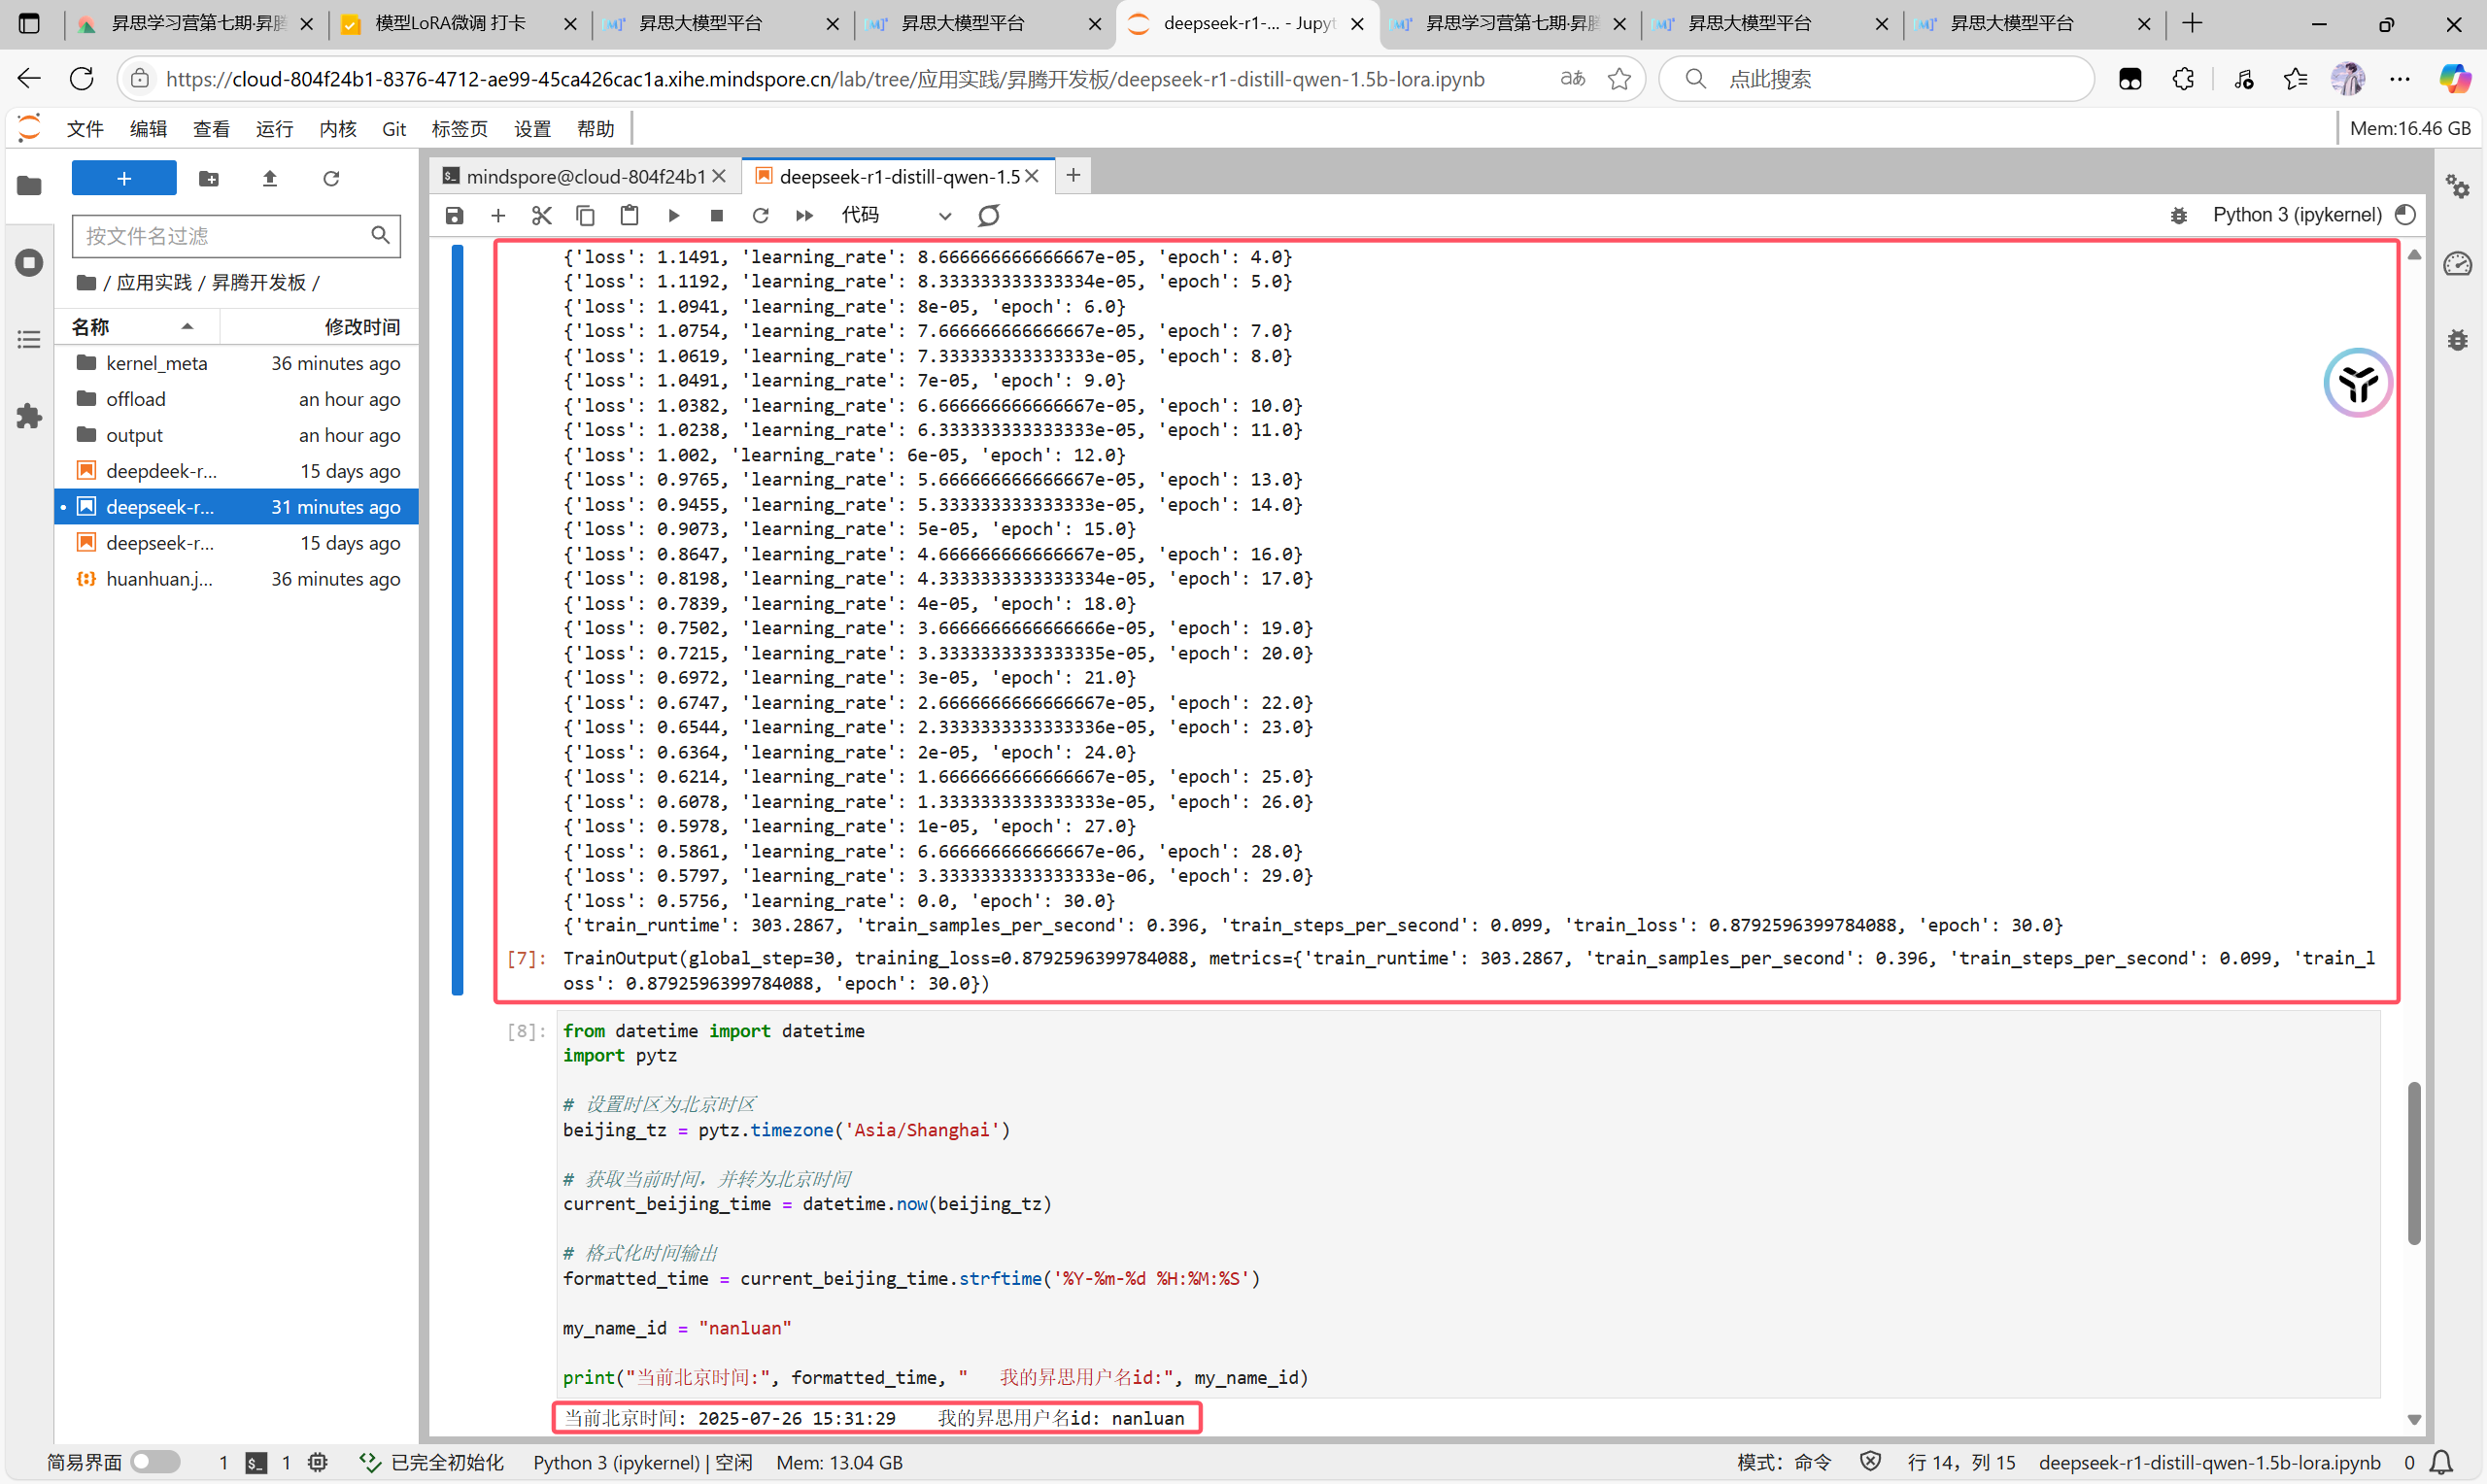Image resolution: width=2487 pixels, height=1484 pixels.
Task: Interrupt the kernel with stop icon
Action: click(716, 215)
